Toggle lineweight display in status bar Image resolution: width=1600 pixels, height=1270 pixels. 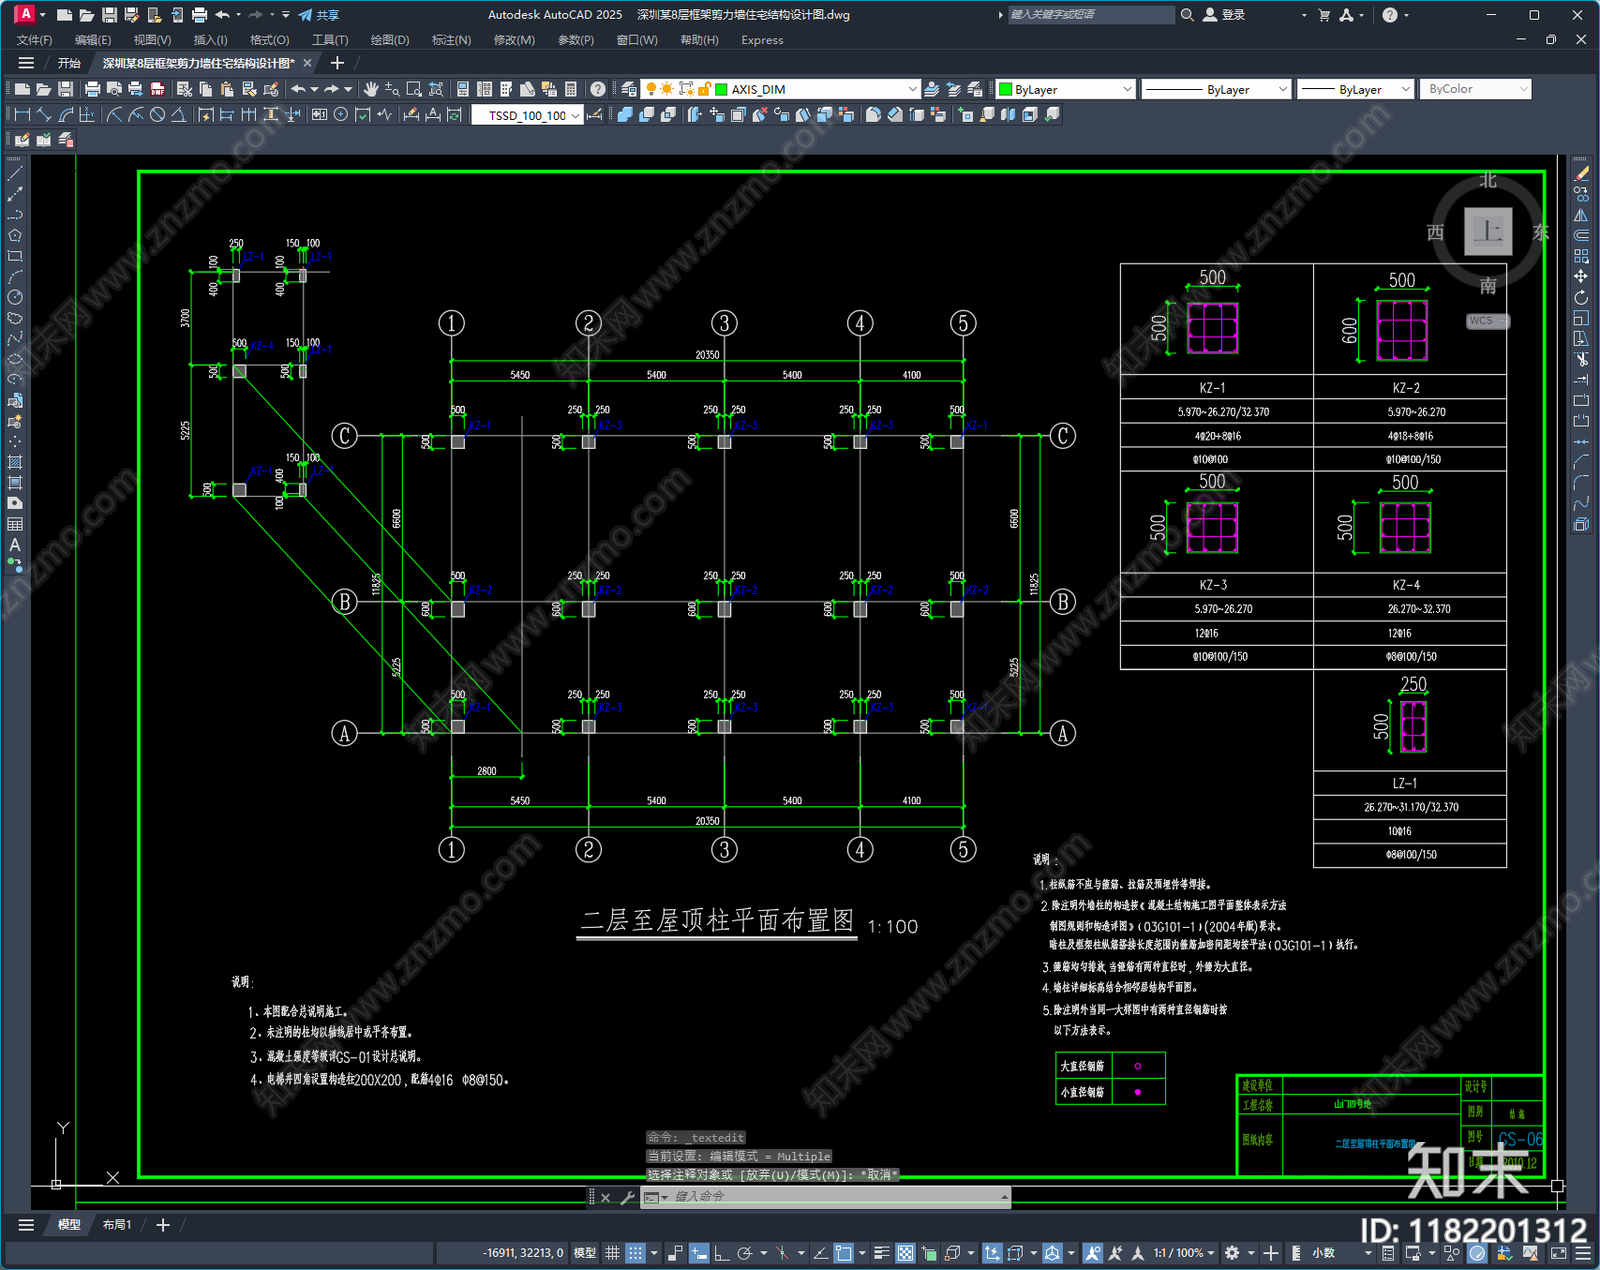882,1253
